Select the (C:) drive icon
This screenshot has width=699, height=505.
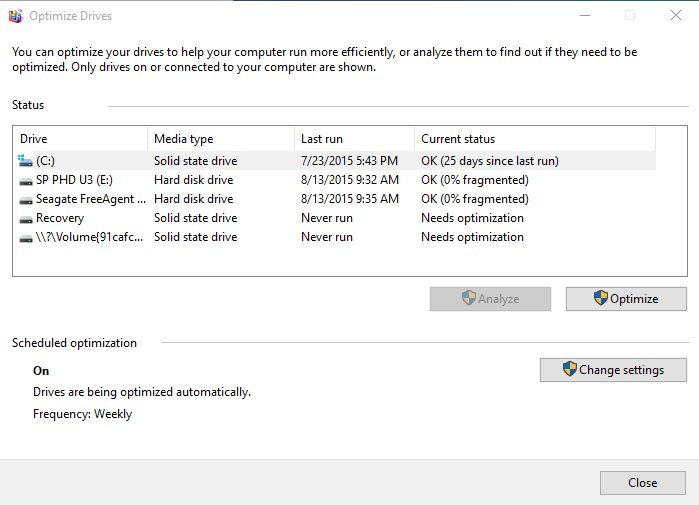(25, 160)
